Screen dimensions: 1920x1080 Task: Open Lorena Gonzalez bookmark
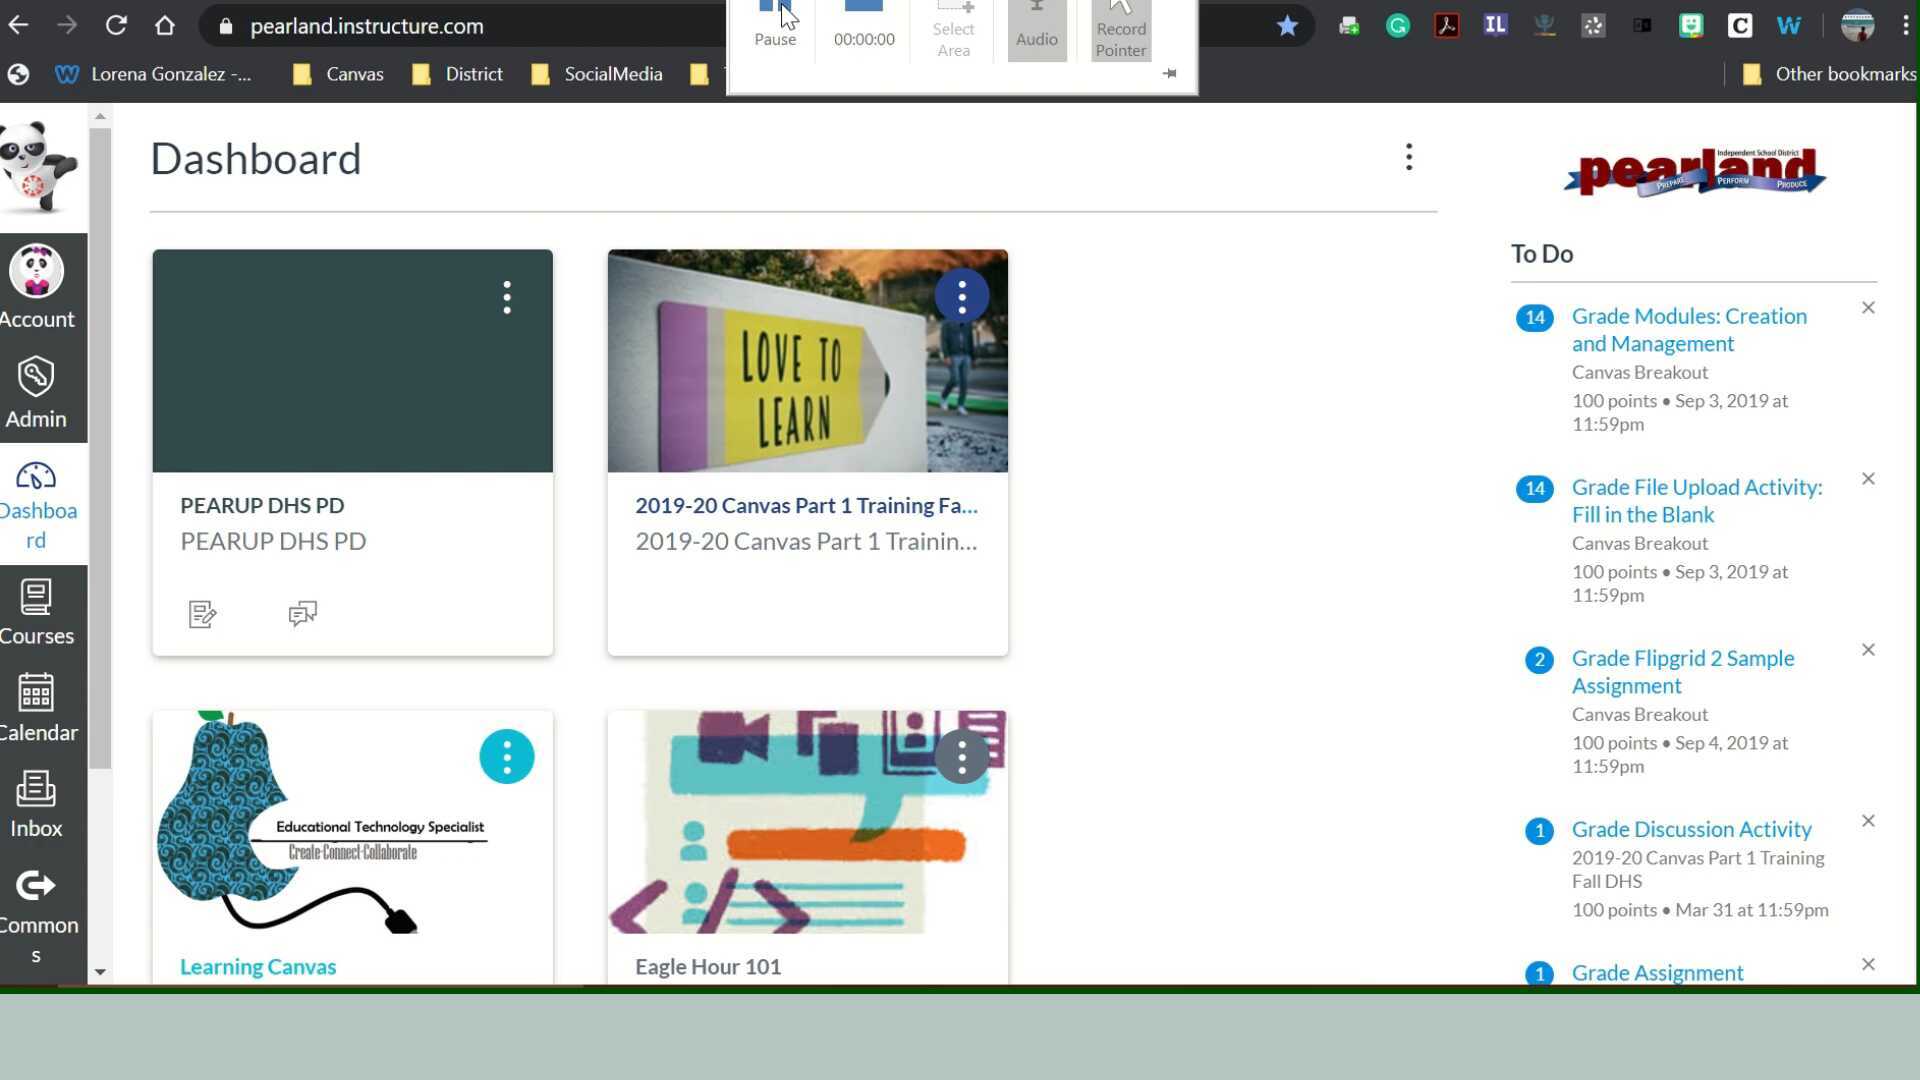pos(153,74)
